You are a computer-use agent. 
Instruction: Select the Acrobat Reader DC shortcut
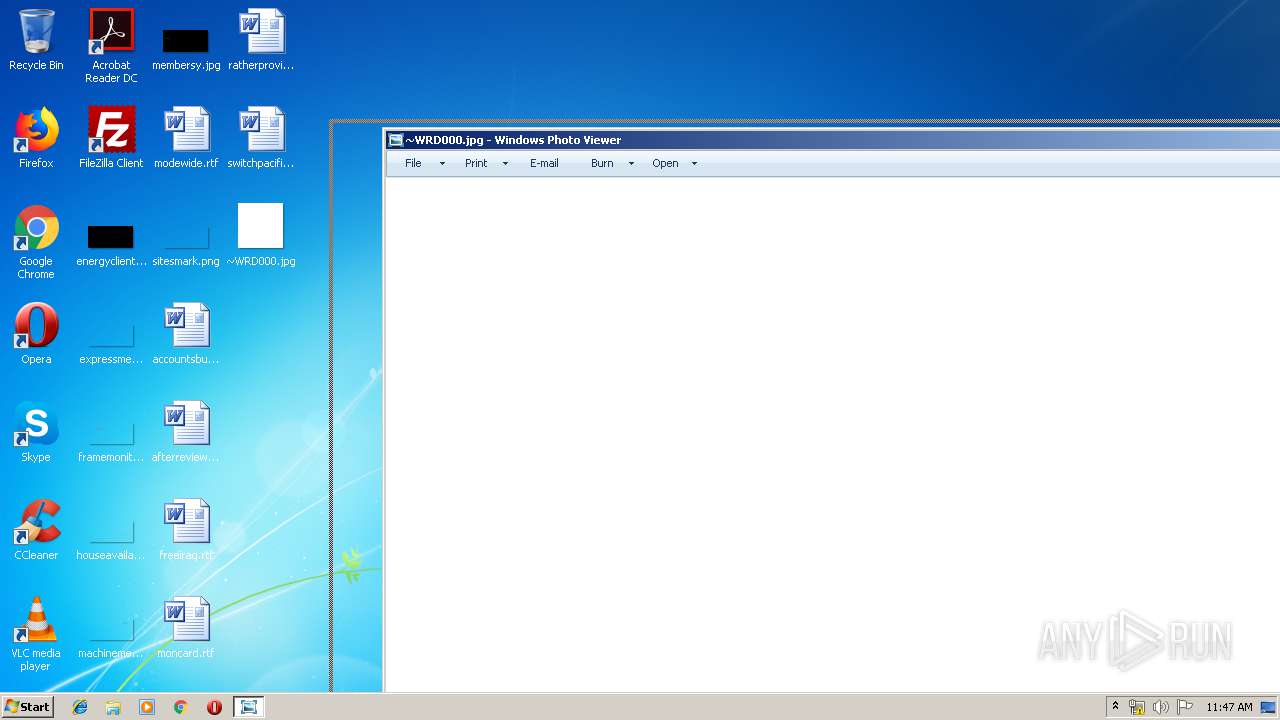(111, 46)
